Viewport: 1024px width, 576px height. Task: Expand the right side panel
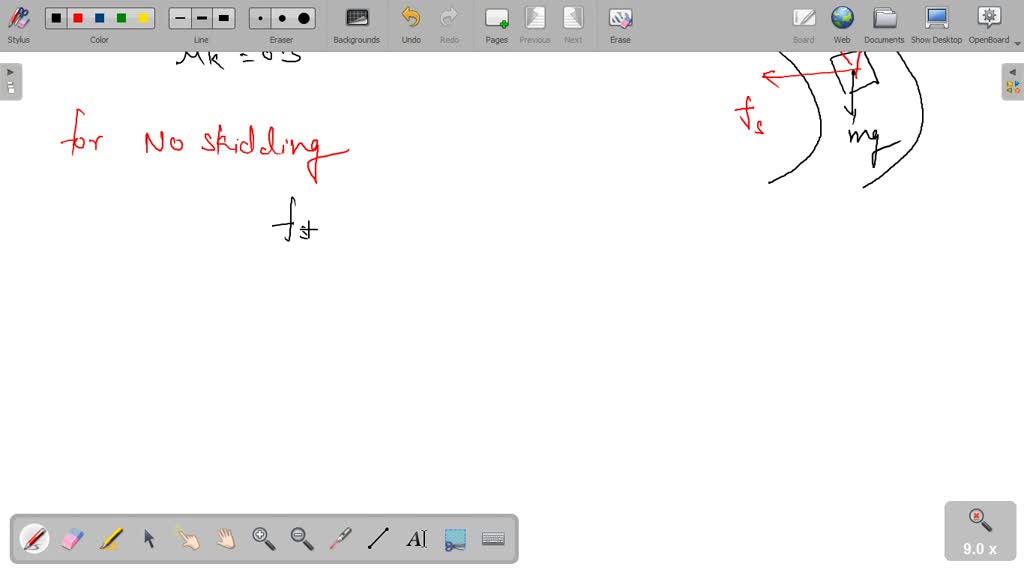[1013, 81]
